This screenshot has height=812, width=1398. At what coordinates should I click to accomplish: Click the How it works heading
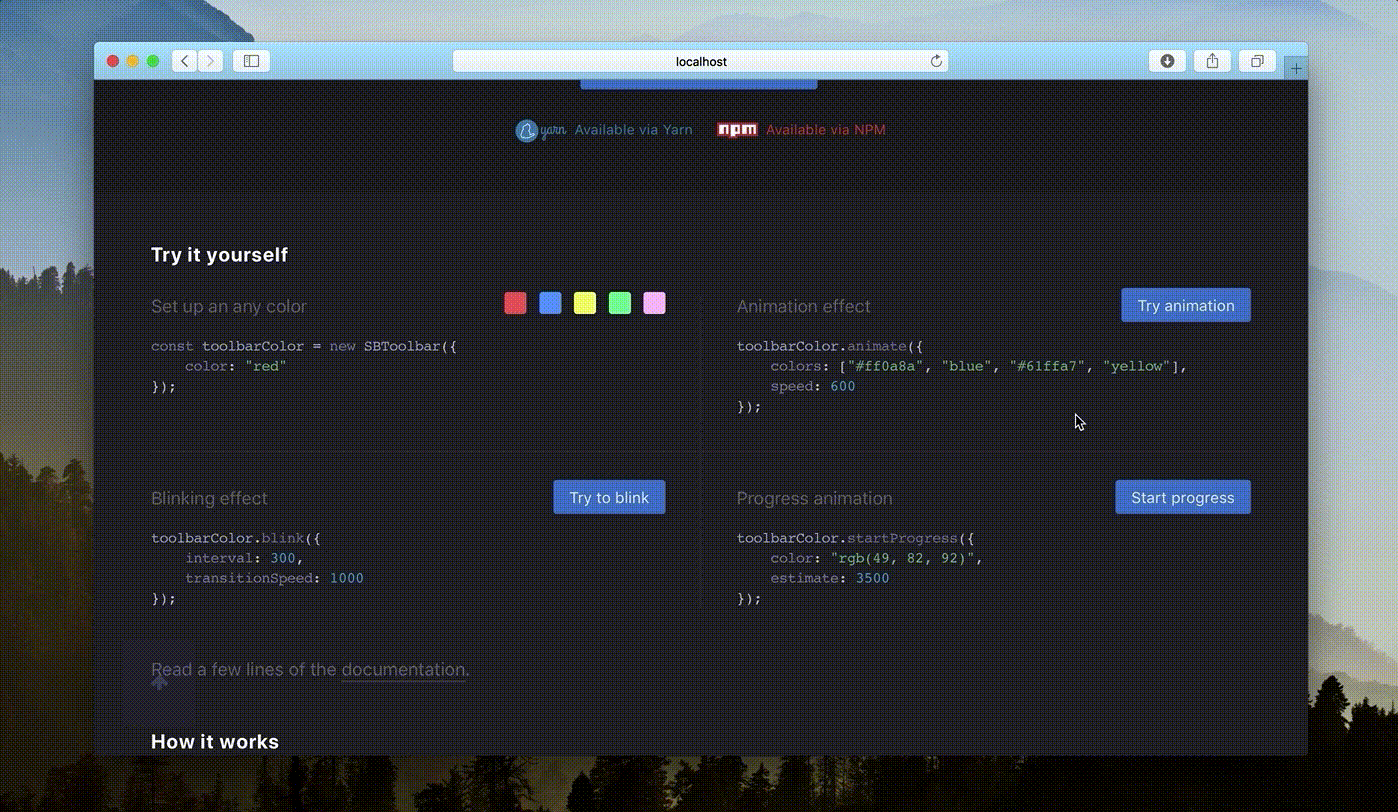pyautogui.click(x=215, y=741)
